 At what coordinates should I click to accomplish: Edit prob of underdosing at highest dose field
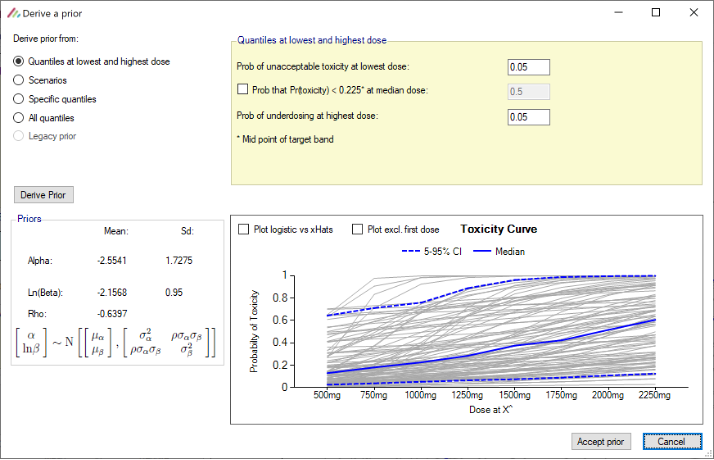pyautogui.click(x=529, y=117)
